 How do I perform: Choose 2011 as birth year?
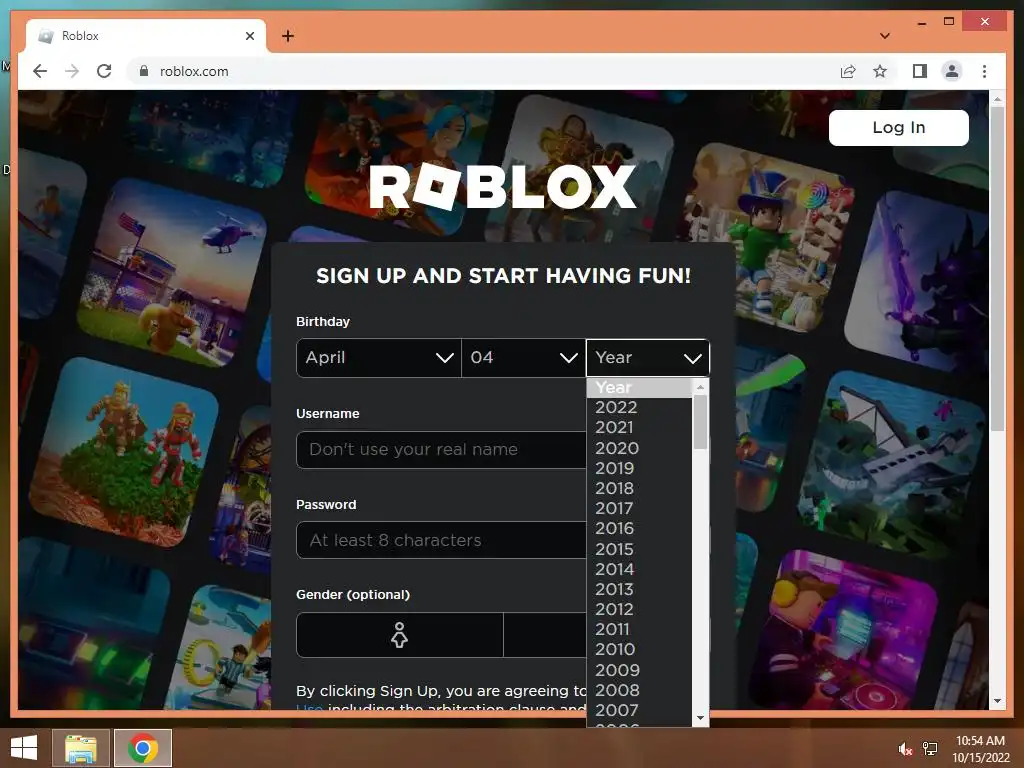[640, 630]
